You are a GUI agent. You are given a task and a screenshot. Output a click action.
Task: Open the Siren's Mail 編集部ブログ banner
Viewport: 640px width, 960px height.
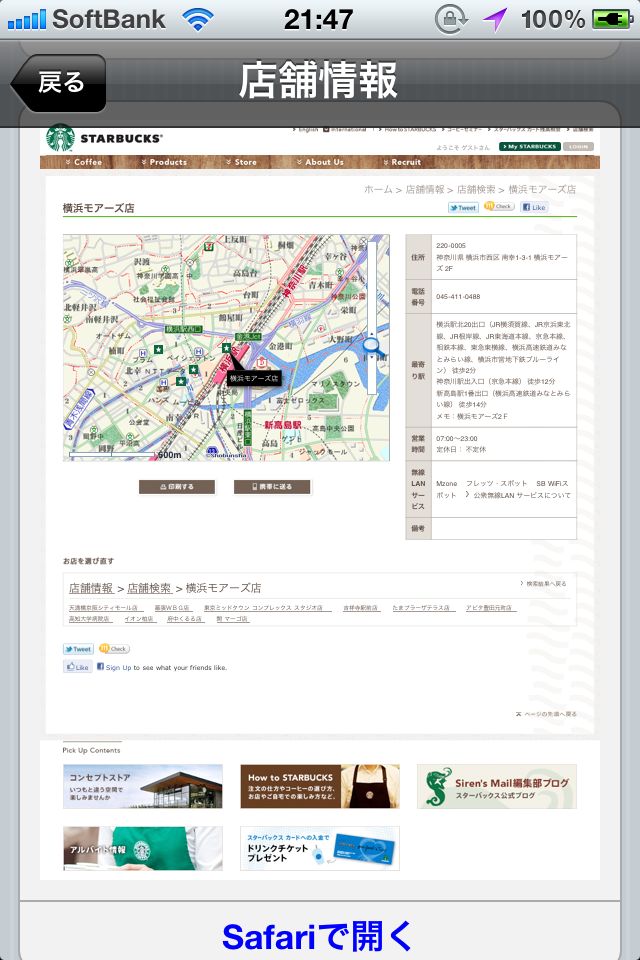point(496,786)
